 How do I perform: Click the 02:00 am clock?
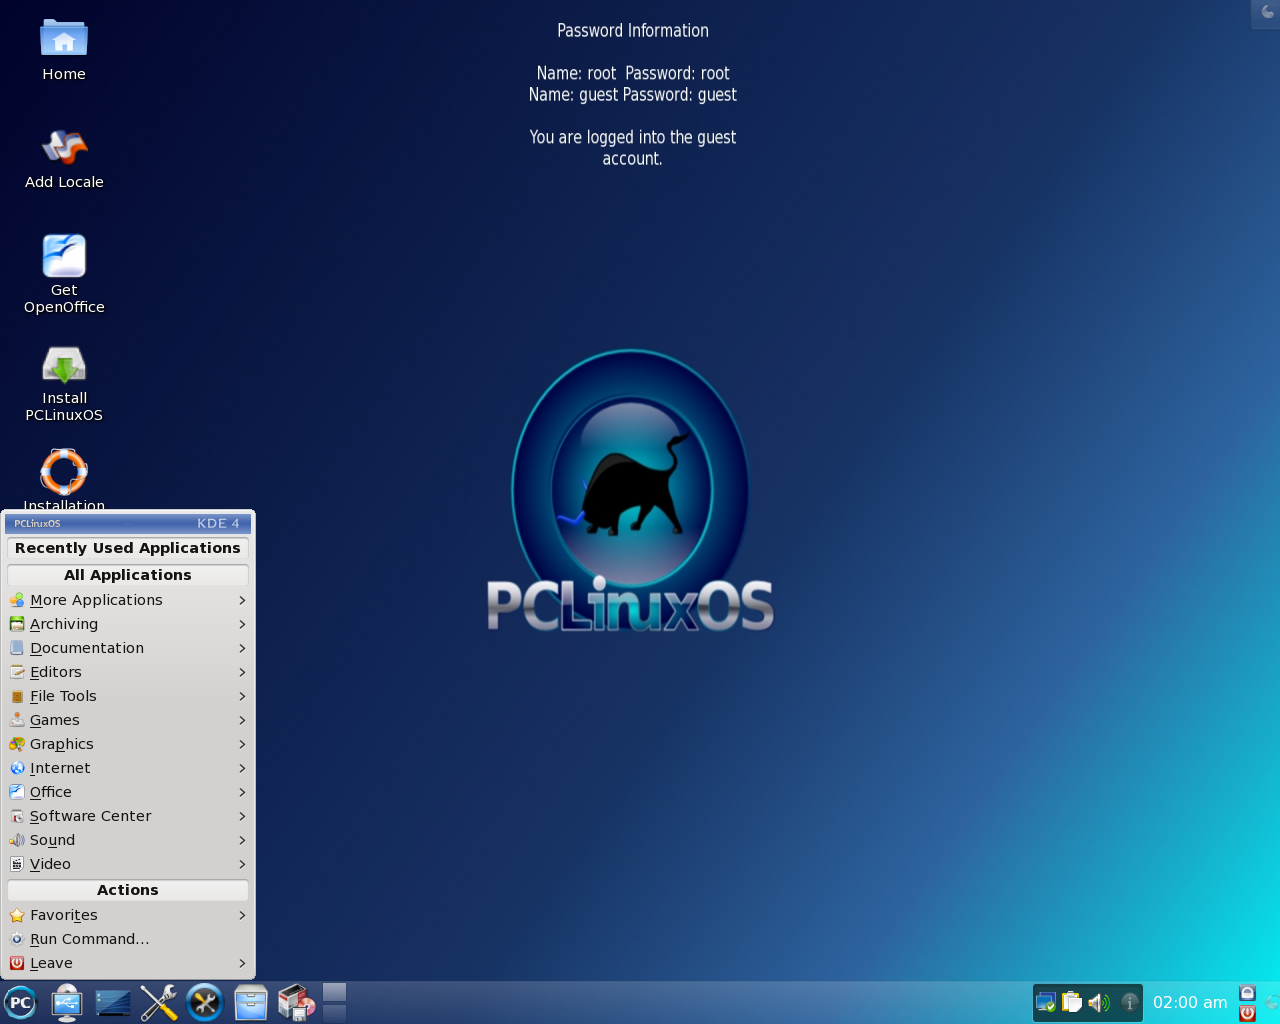(1190, 1002)
